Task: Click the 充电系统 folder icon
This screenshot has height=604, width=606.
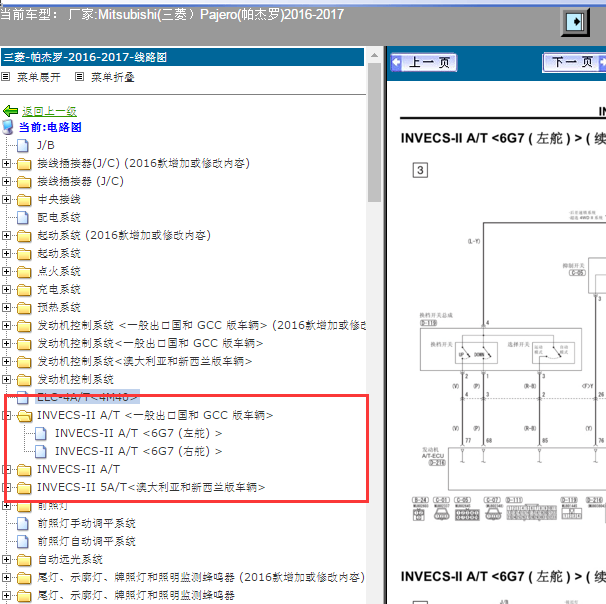Action: pos(24,290)
